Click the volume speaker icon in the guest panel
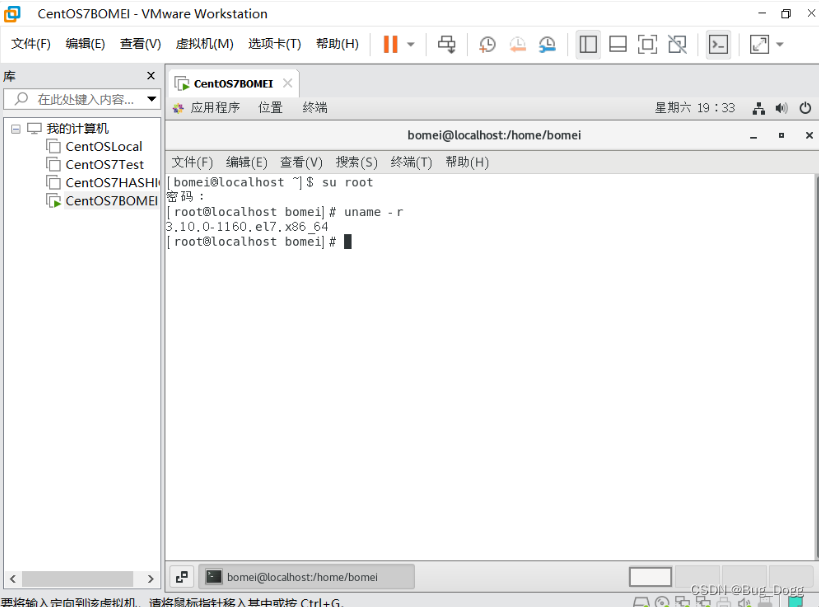Screen dimensions: 819x607 [x=781, y=108]
